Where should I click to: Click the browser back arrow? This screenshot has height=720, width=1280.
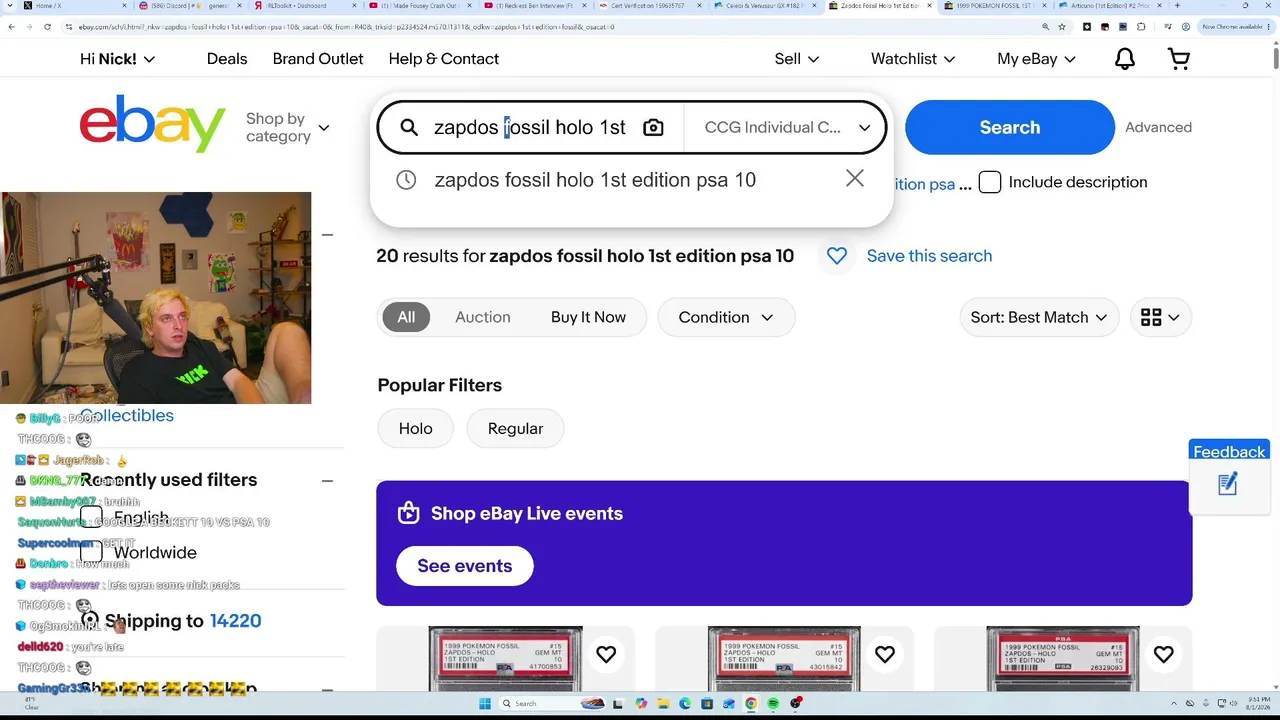point(10,27)
